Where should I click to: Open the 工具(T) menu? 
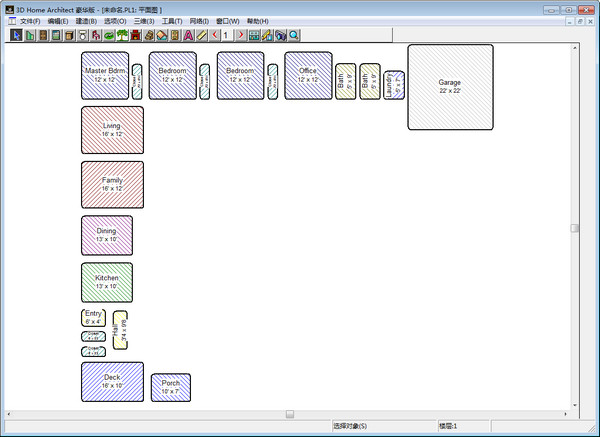click(172, 21)
